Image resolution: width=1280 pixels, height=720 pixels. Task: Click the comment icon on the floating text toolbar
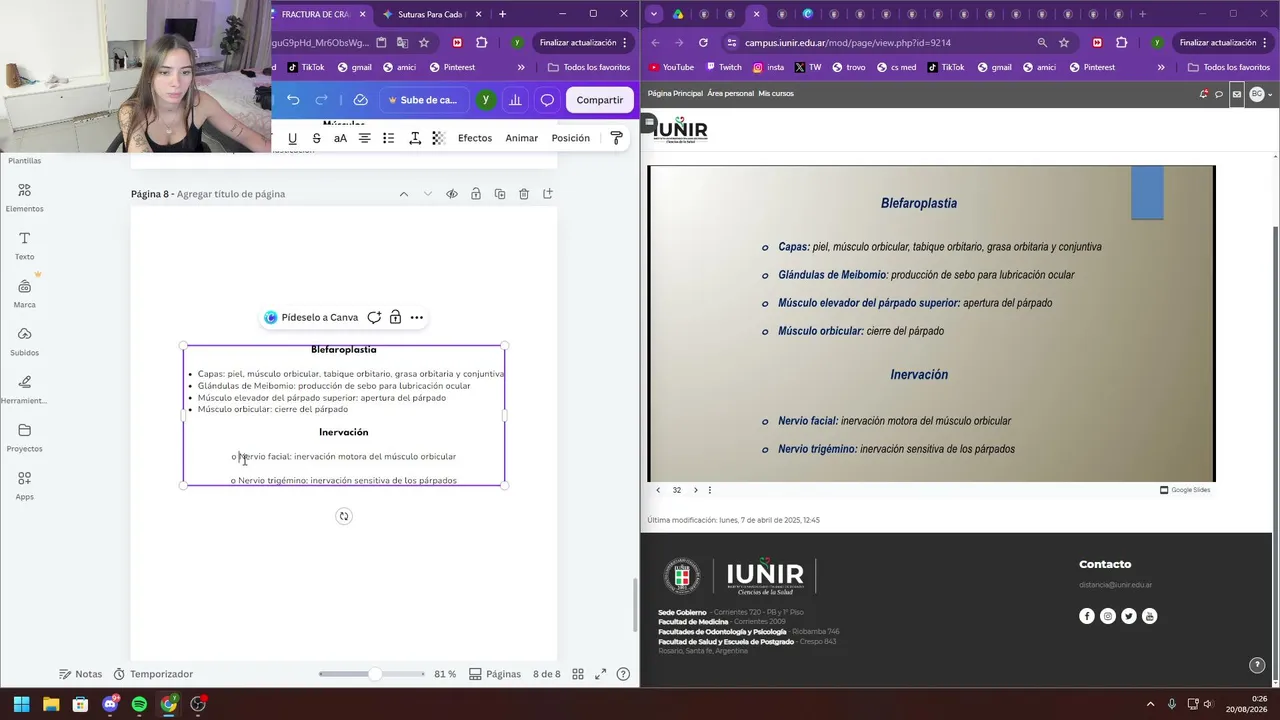374,317
